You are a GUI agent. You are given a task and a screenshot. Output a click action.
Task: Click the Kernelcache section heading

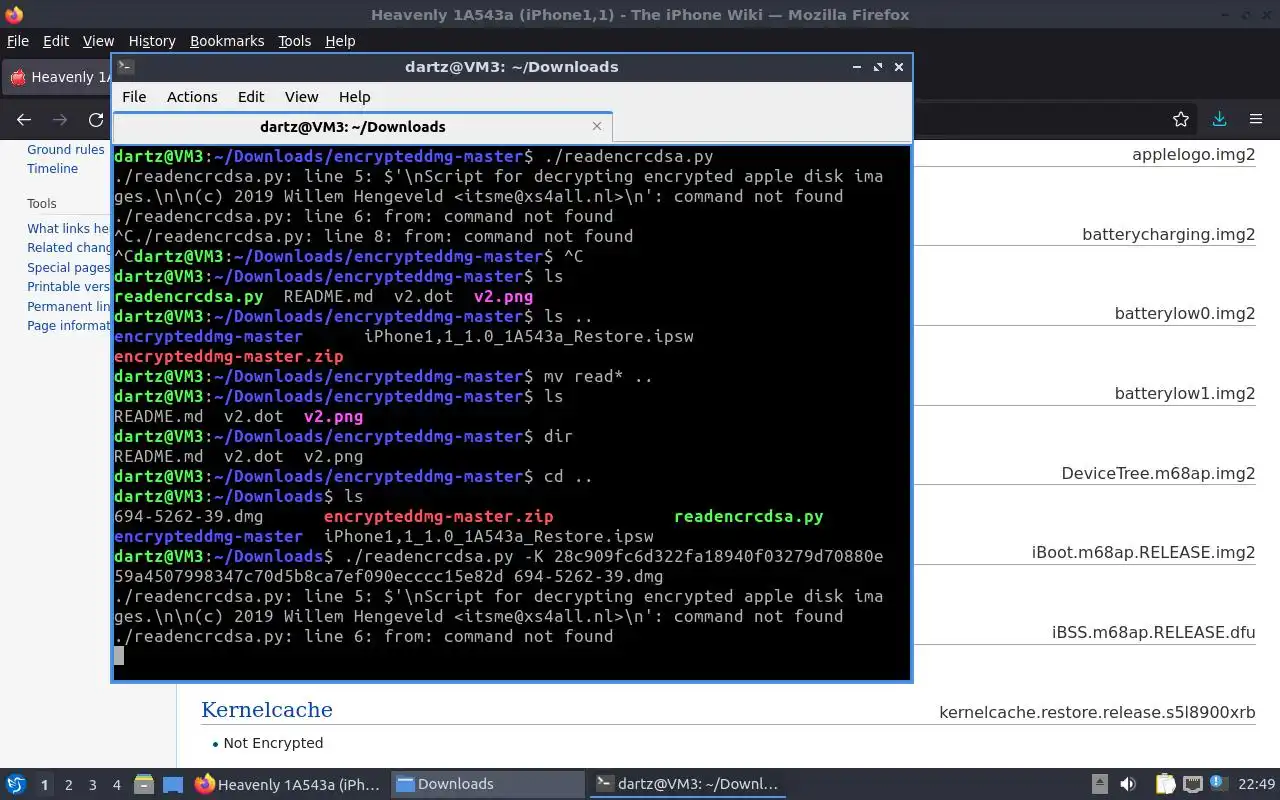(267, 710)
